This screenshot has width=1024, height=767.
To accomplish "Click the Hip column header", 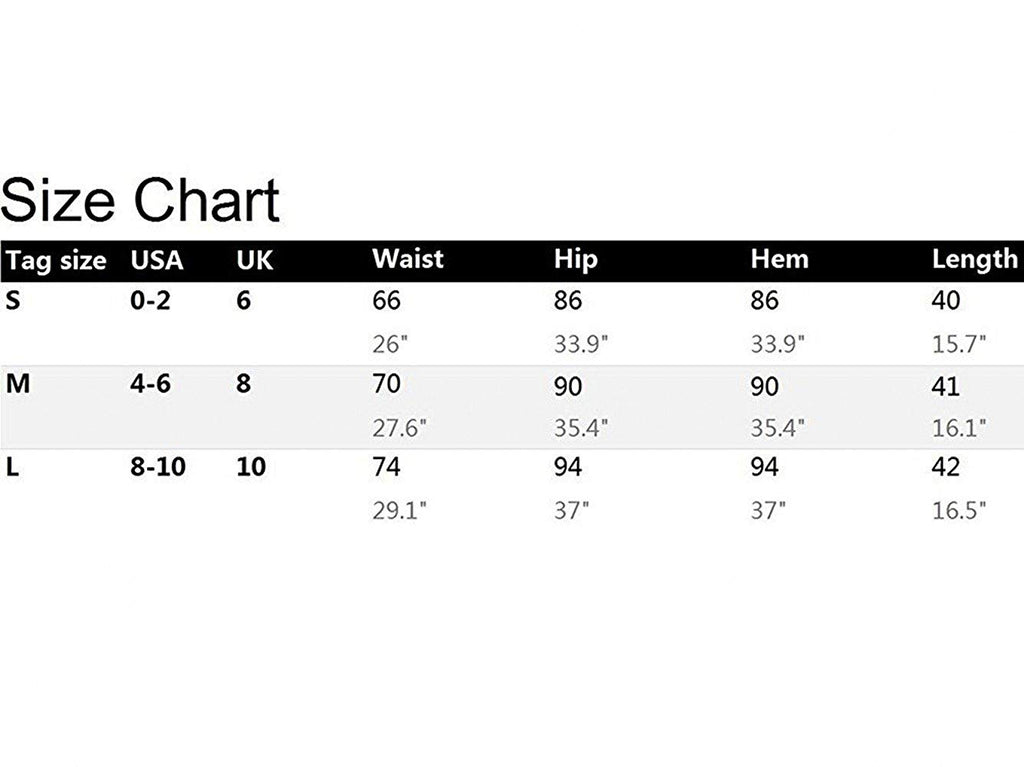I will [x=575, y=259].
